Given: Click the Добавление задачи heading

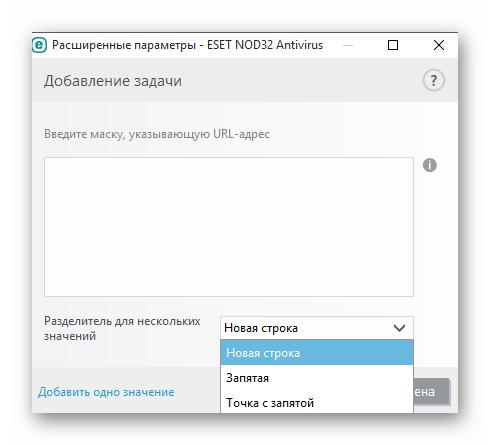Looking at the screenshot, I should (x=113, y=81).
